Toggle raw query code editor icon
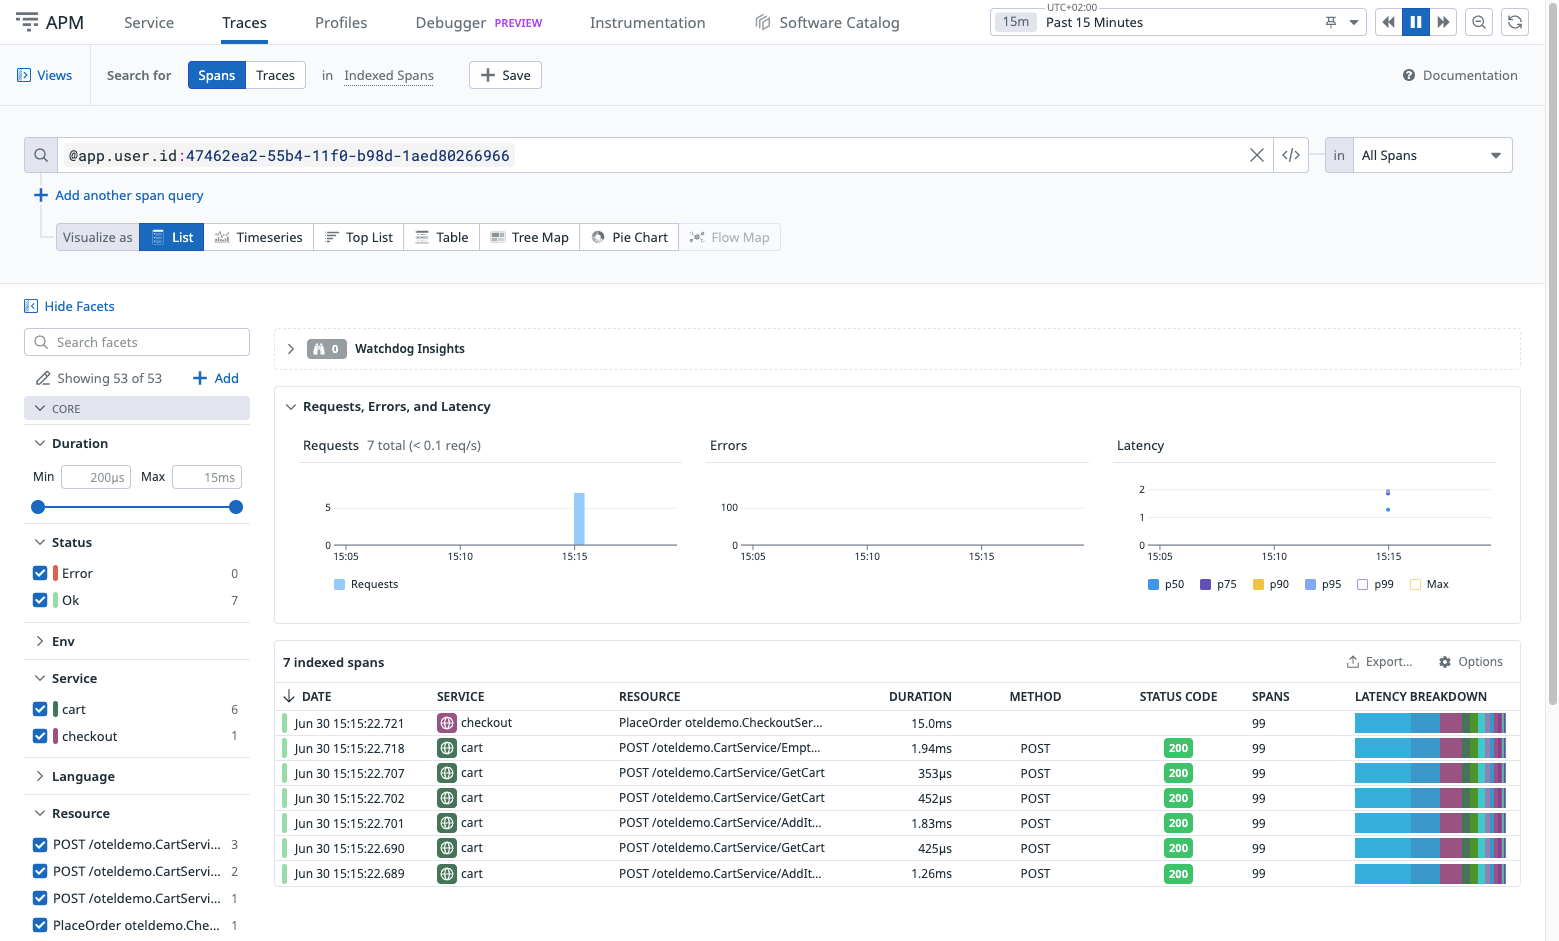Image resolution: width=1559 pixels, height=941 pixels. click(x=1291, y=155)
